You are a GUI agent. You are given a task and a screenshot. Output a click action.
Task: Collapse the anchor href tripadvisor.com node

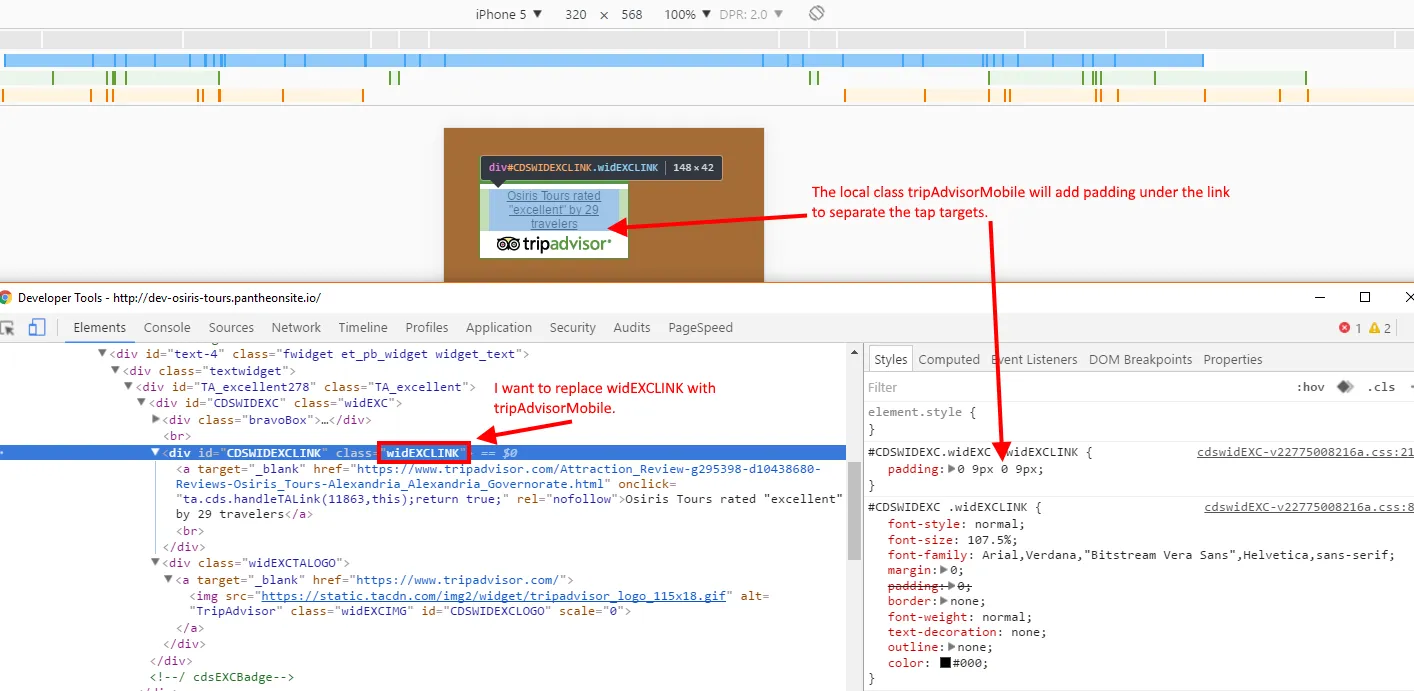point(168,579)
